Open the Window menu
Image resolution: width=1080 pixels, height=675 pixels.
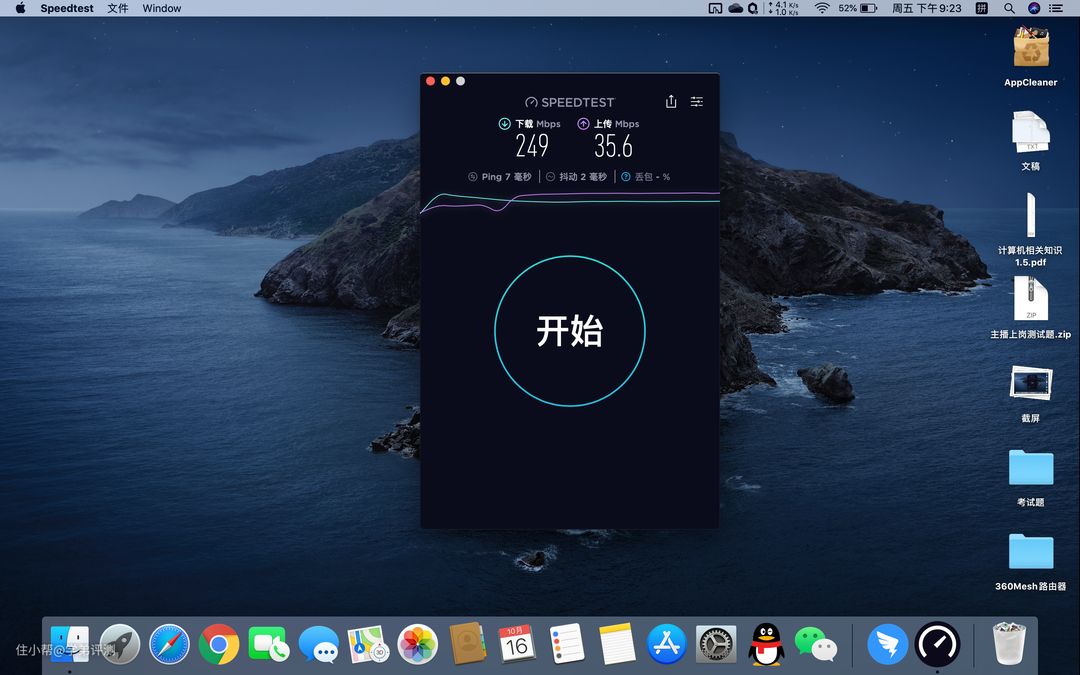pos(162,8)
